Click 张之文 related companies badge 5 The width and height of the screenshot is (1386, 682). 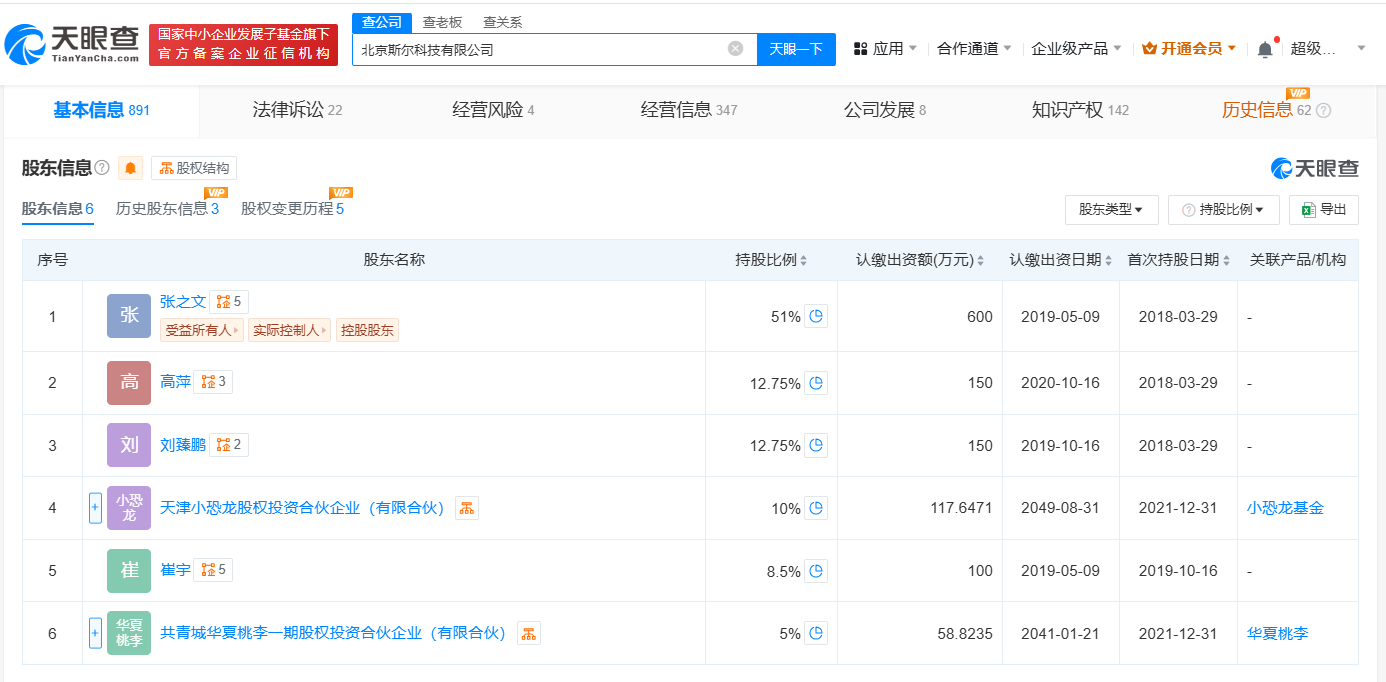228,301
